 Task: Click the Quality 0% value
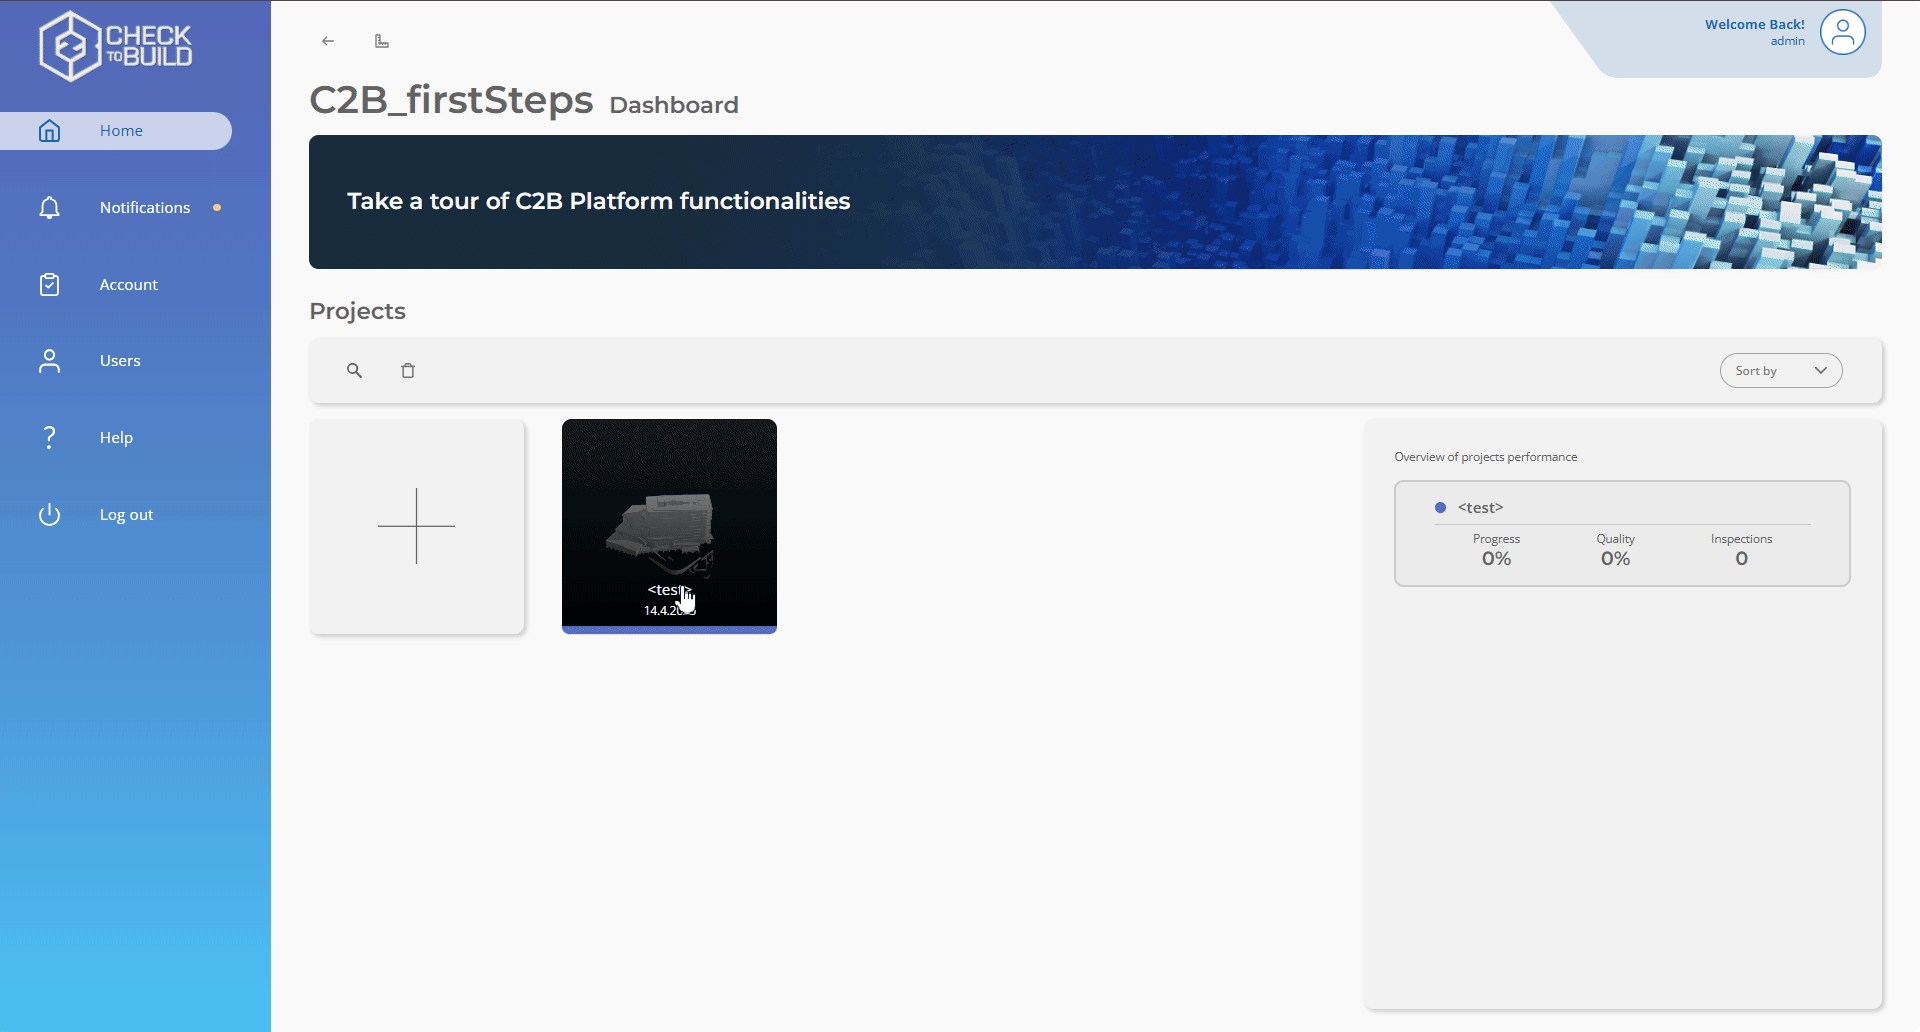pyautogui.click(x=1615, y=559)
